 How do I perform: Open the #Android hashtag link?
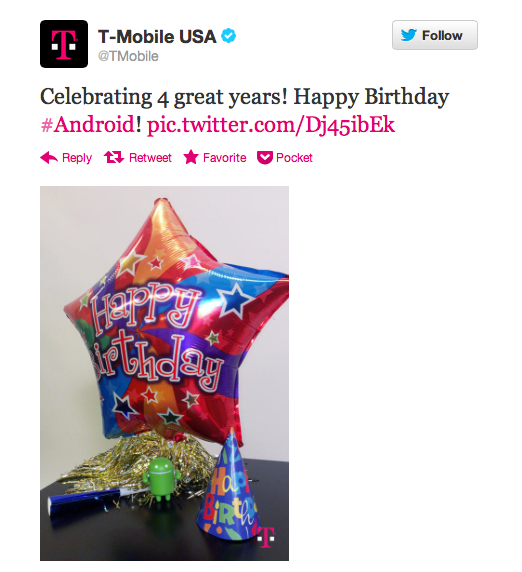88,124
